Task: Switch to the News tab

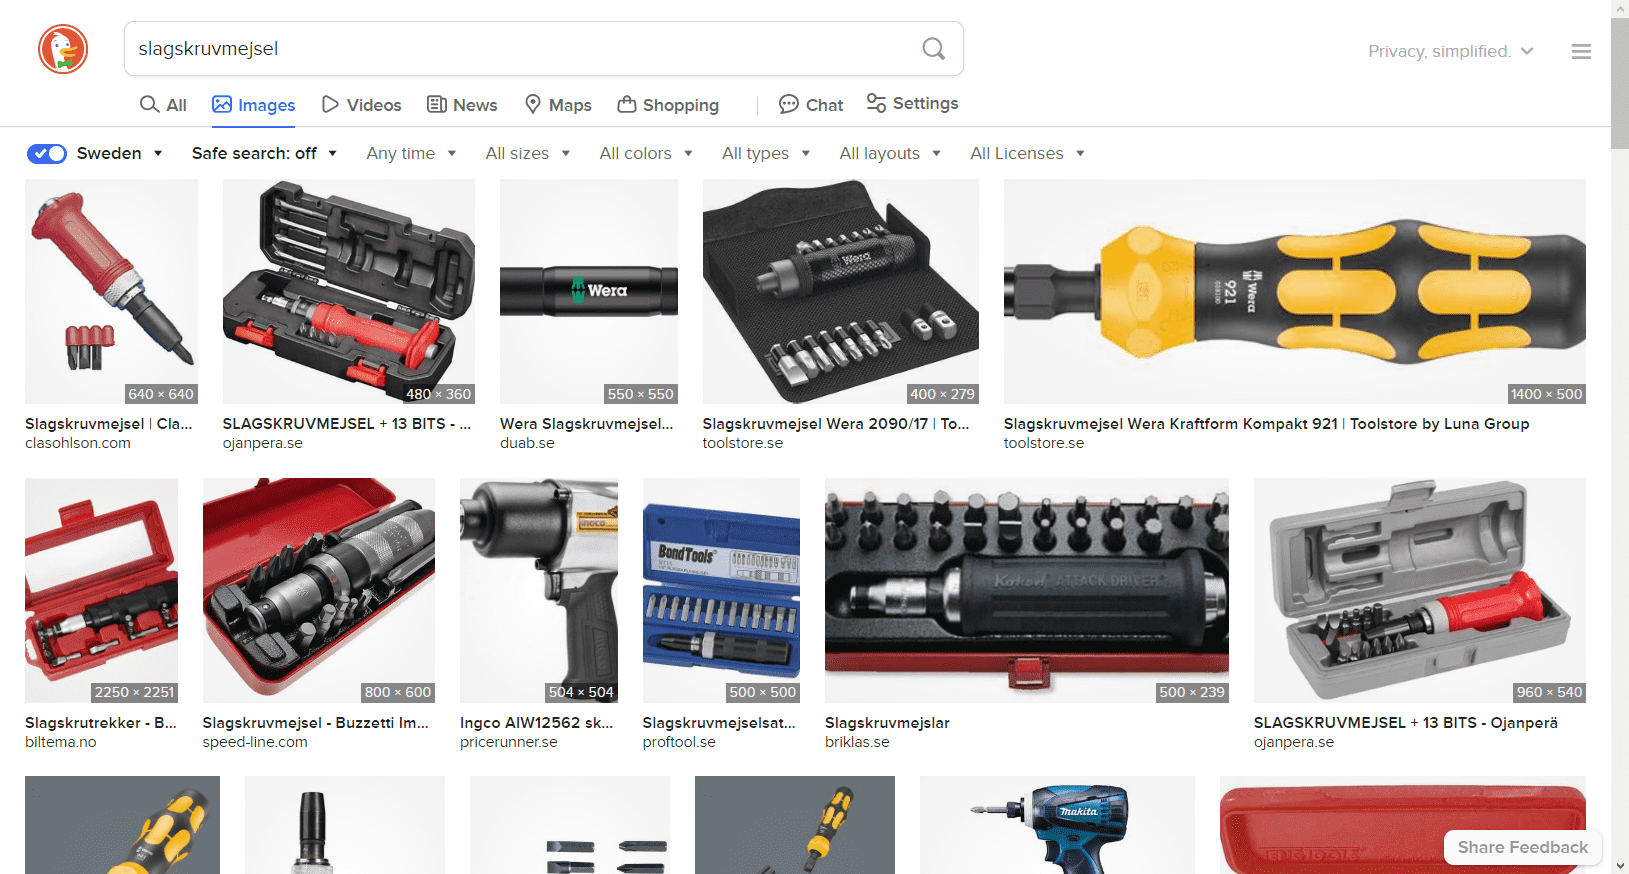Action: click(x=462, y=105)
